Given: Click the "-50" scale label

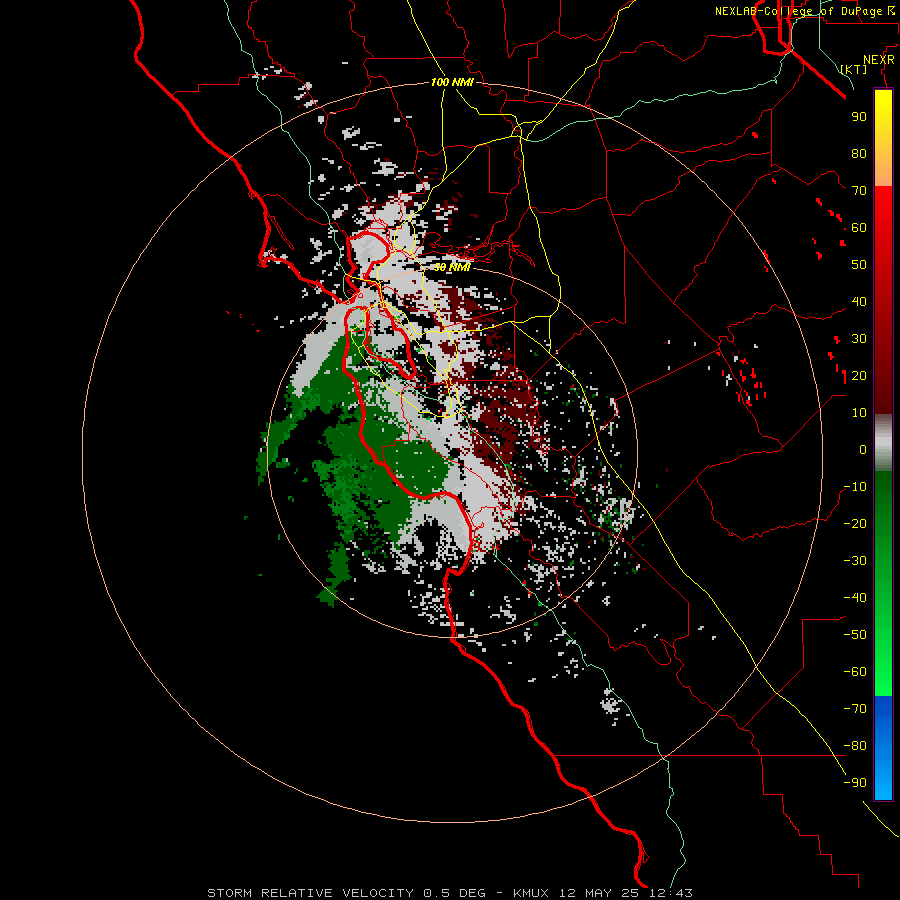Looking at the screenshot, I should (855, 635).
